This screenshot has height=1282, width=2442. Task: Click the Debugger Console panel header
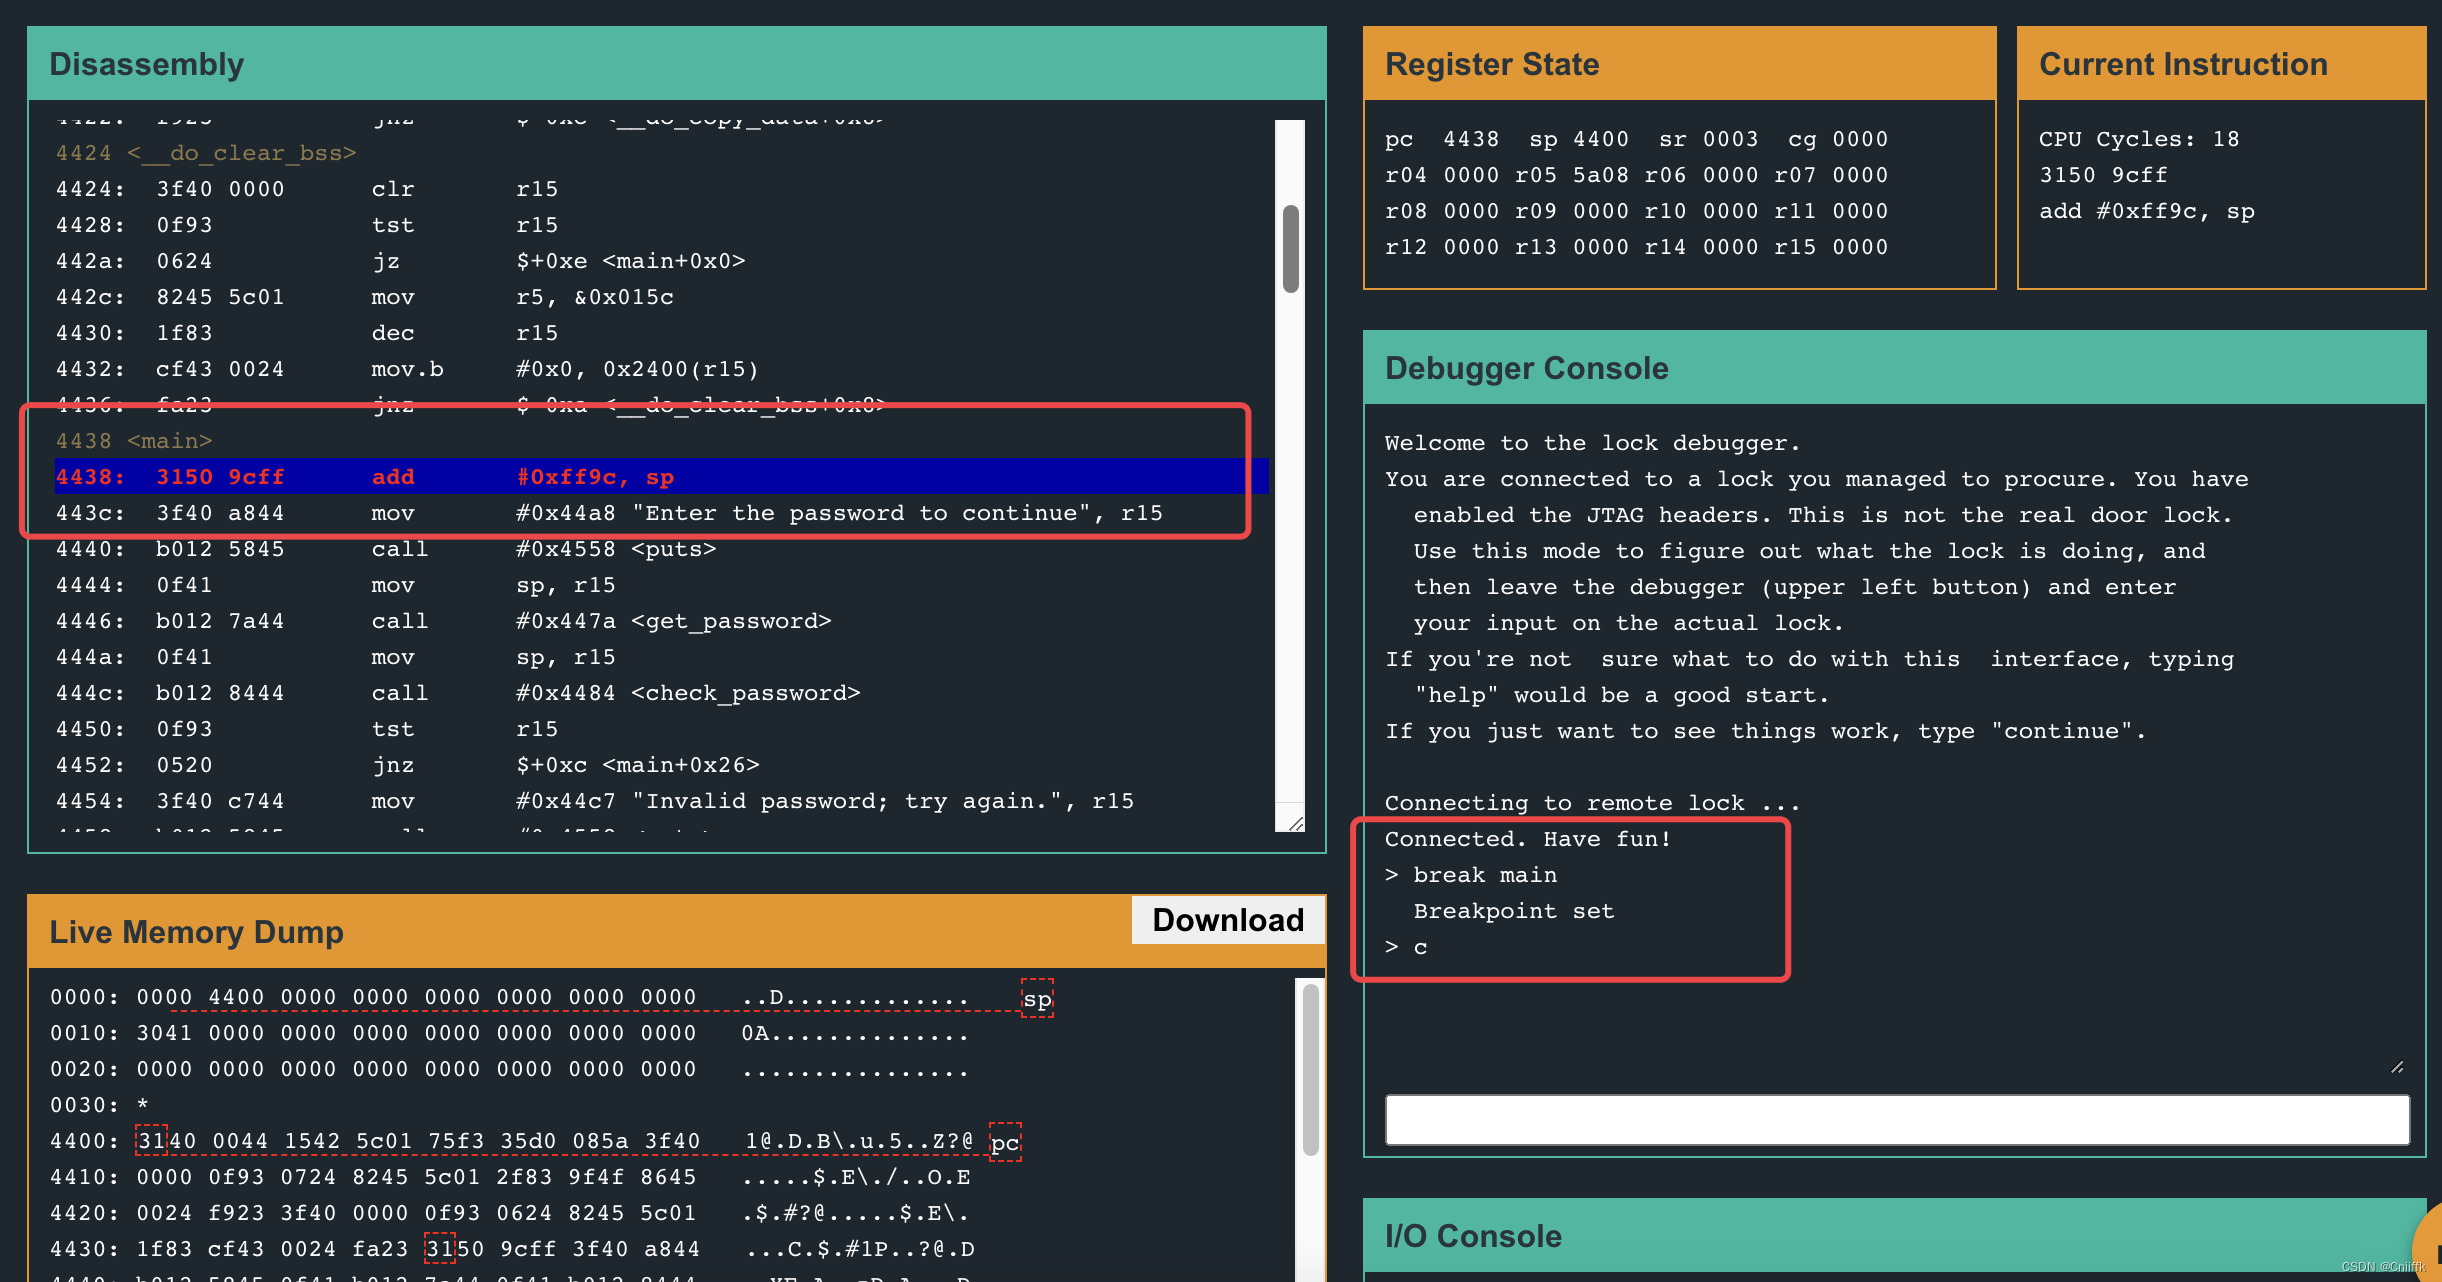point(1895,368)
